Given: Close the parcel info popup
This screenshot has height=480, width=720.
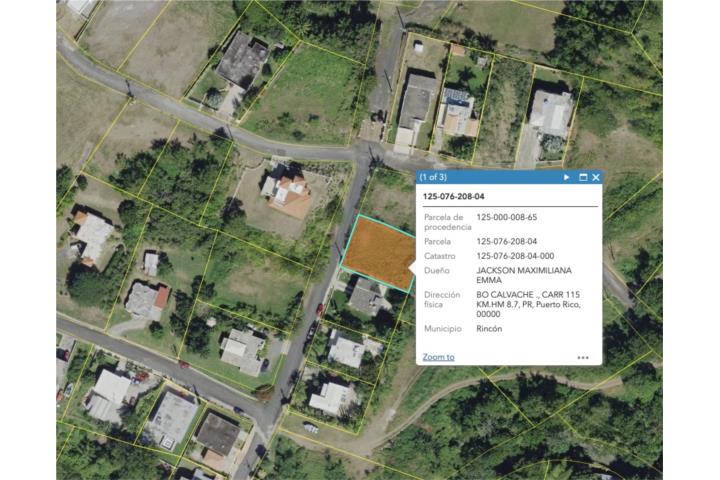Looking at the screenshot, I should [x=596, y=177].
